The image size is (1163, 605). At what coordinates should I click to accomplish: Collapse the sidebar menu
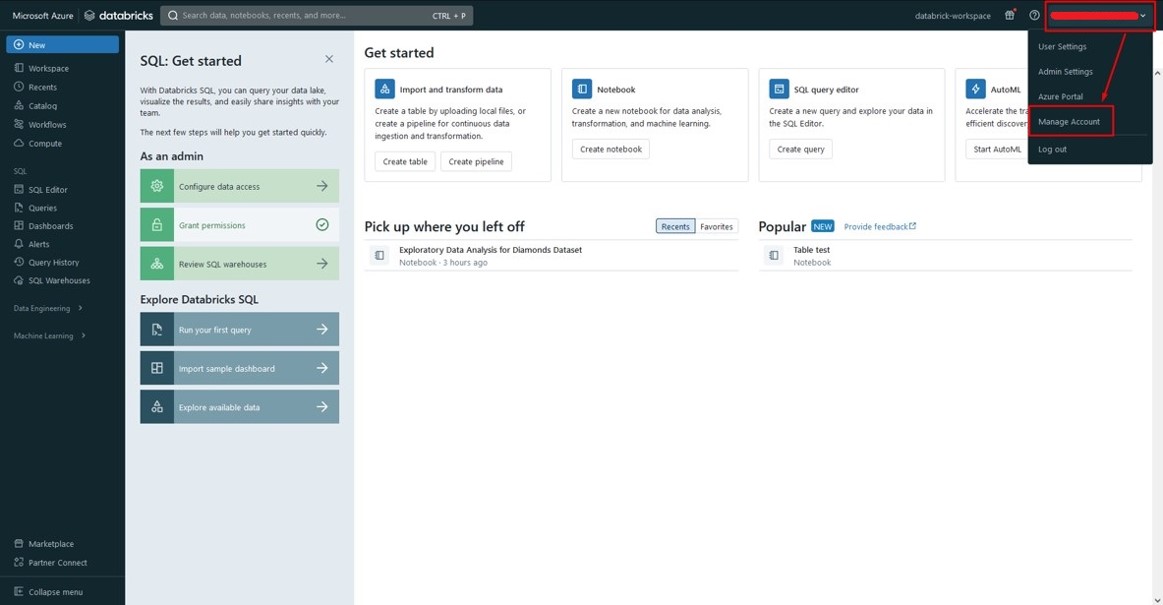(x=48, y=592)
